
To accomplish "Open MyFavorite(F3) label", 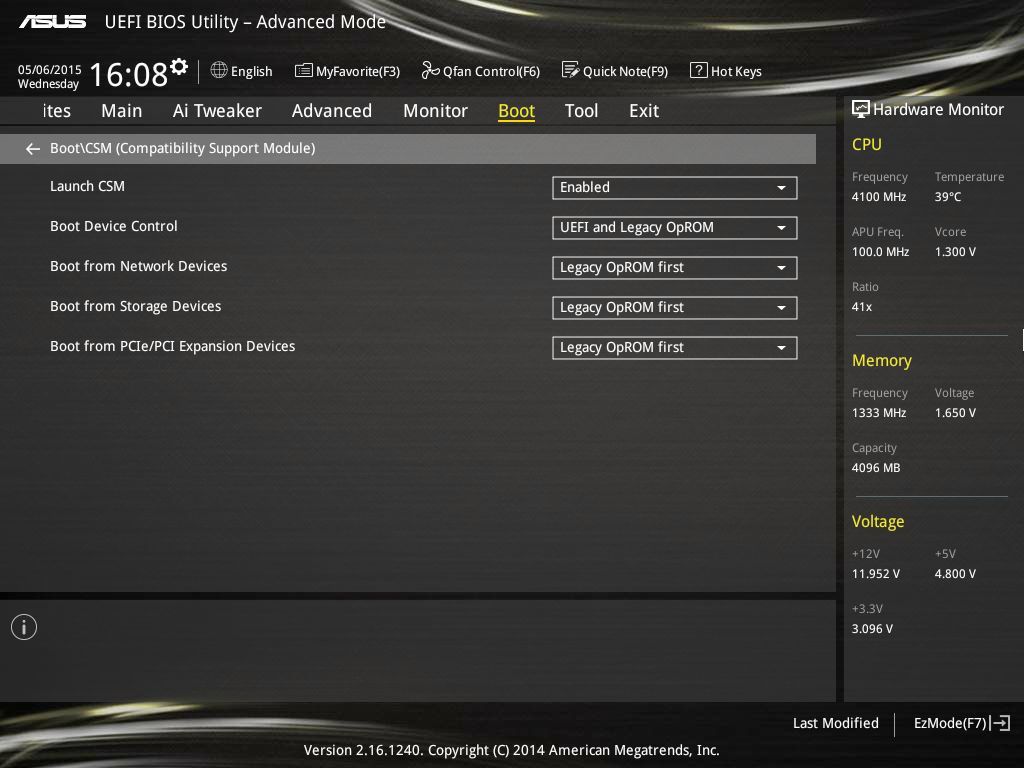I will click(x=358, y=71).
